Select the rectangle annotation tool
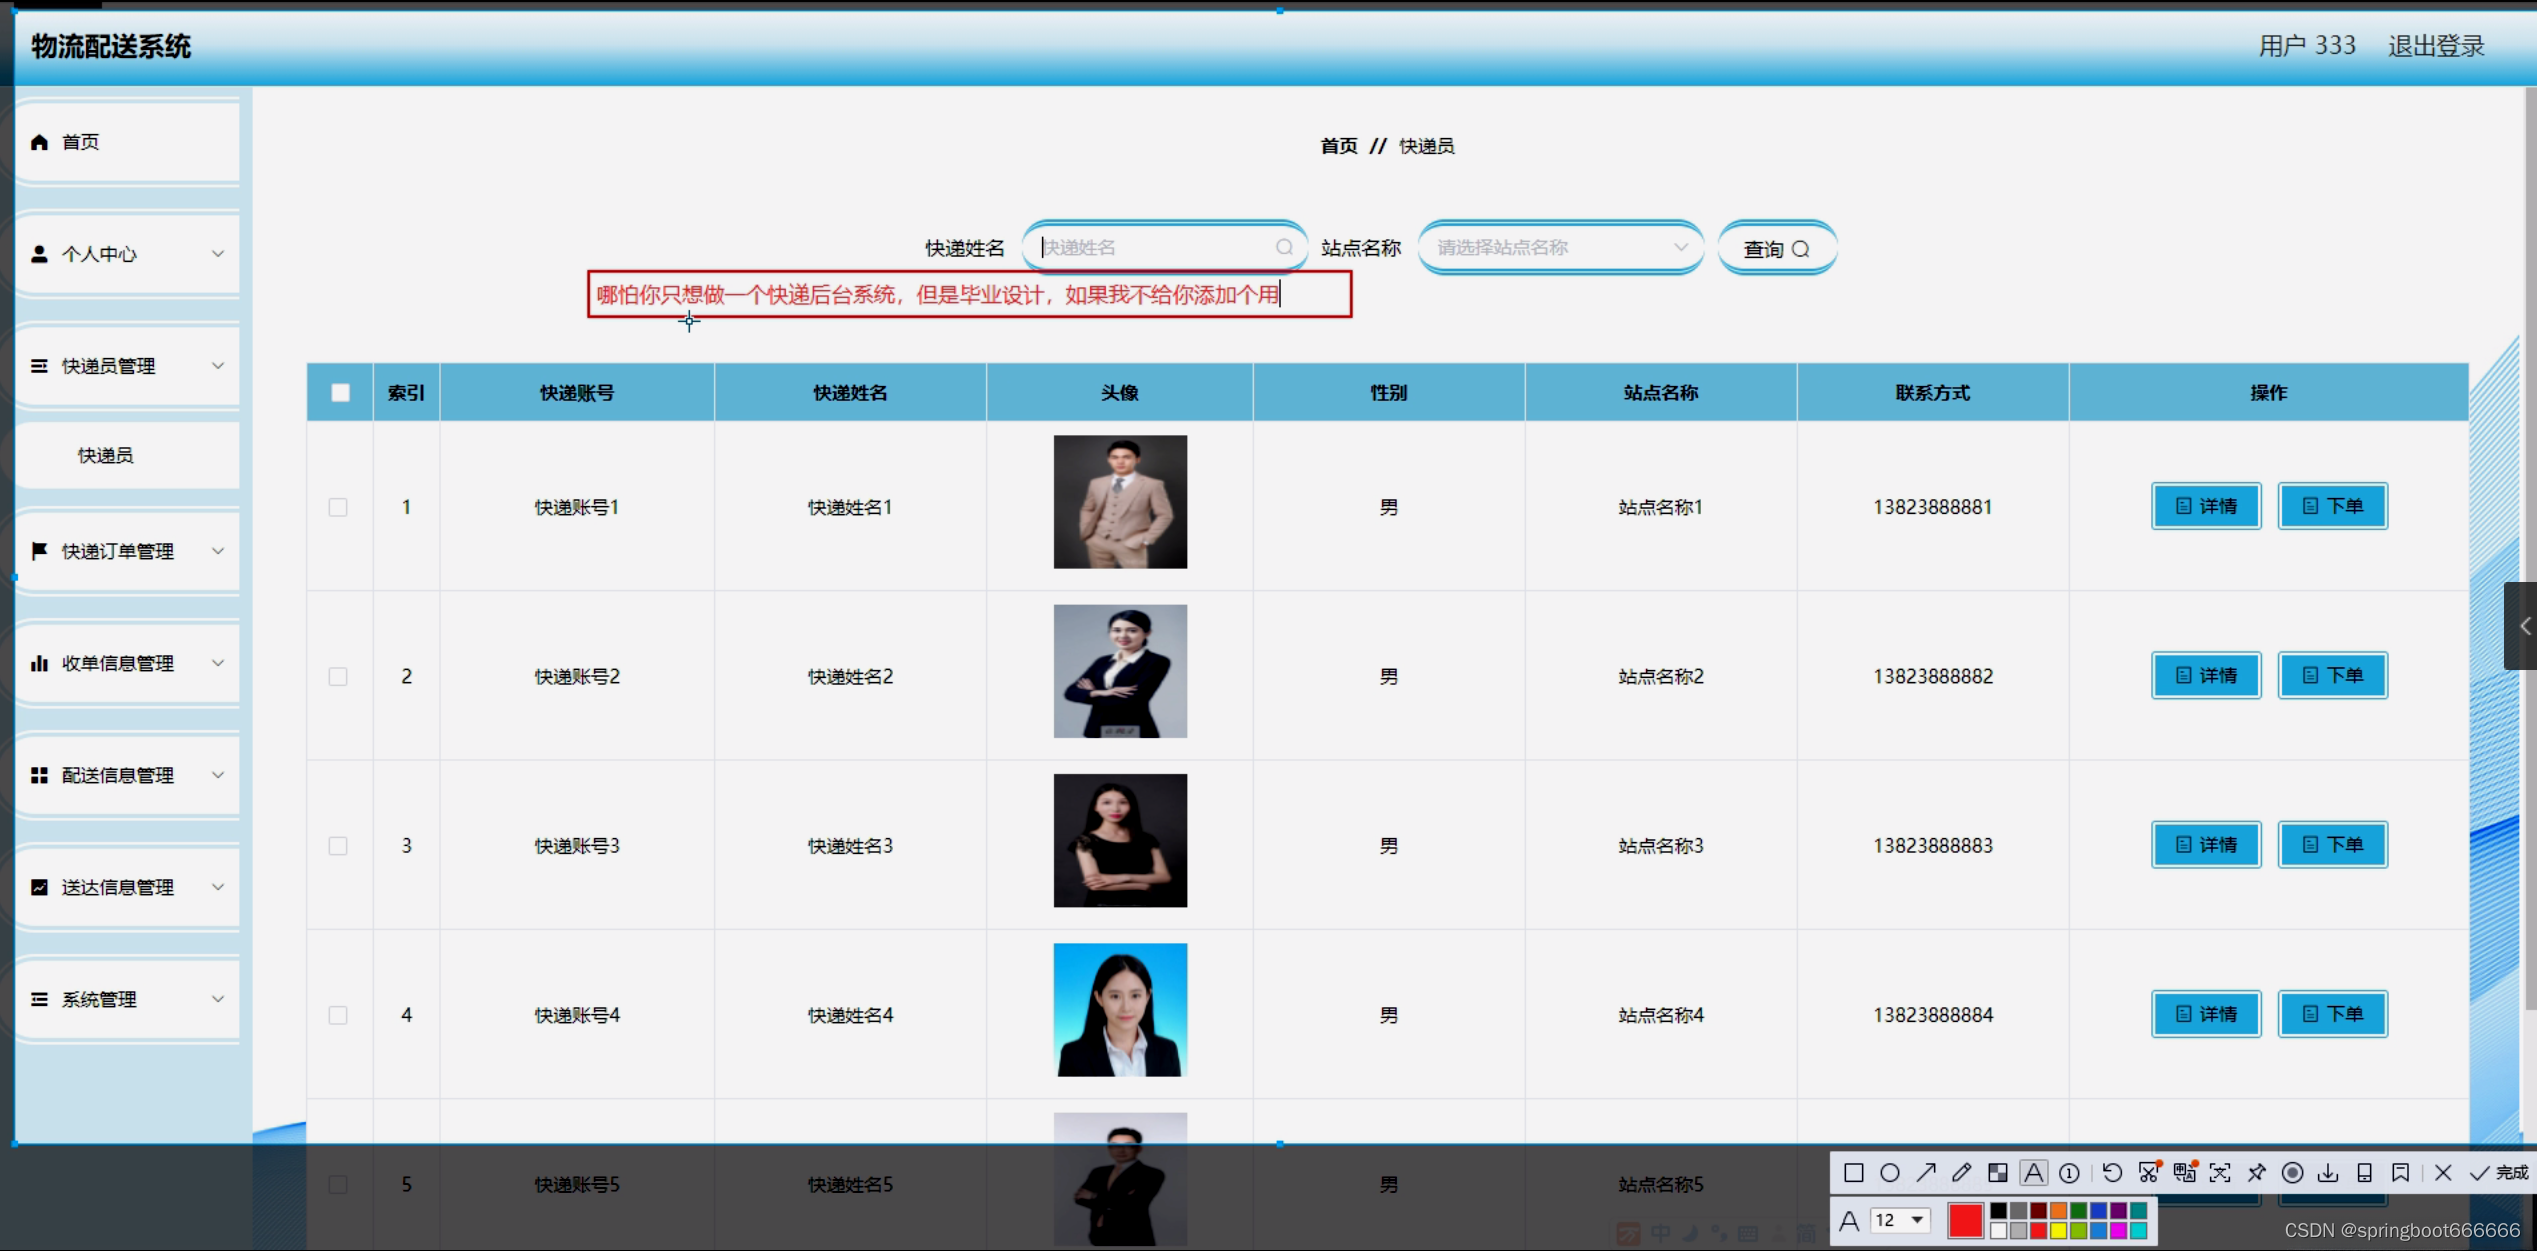2537x1251 pixels. pyautogui.click(x=1853, y=1173)
